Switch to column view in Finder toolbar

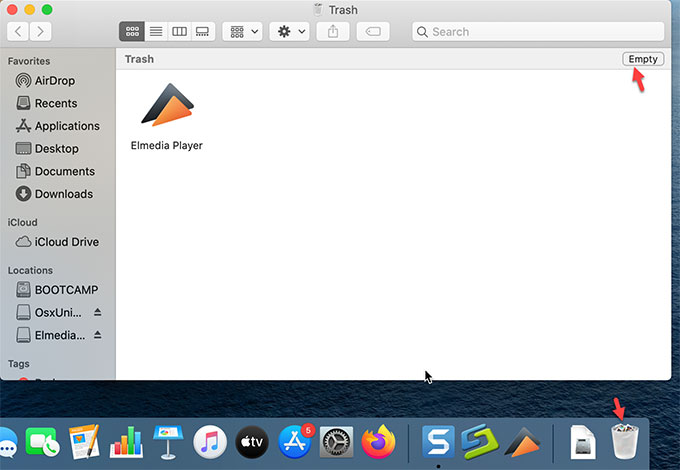(179, 32)
